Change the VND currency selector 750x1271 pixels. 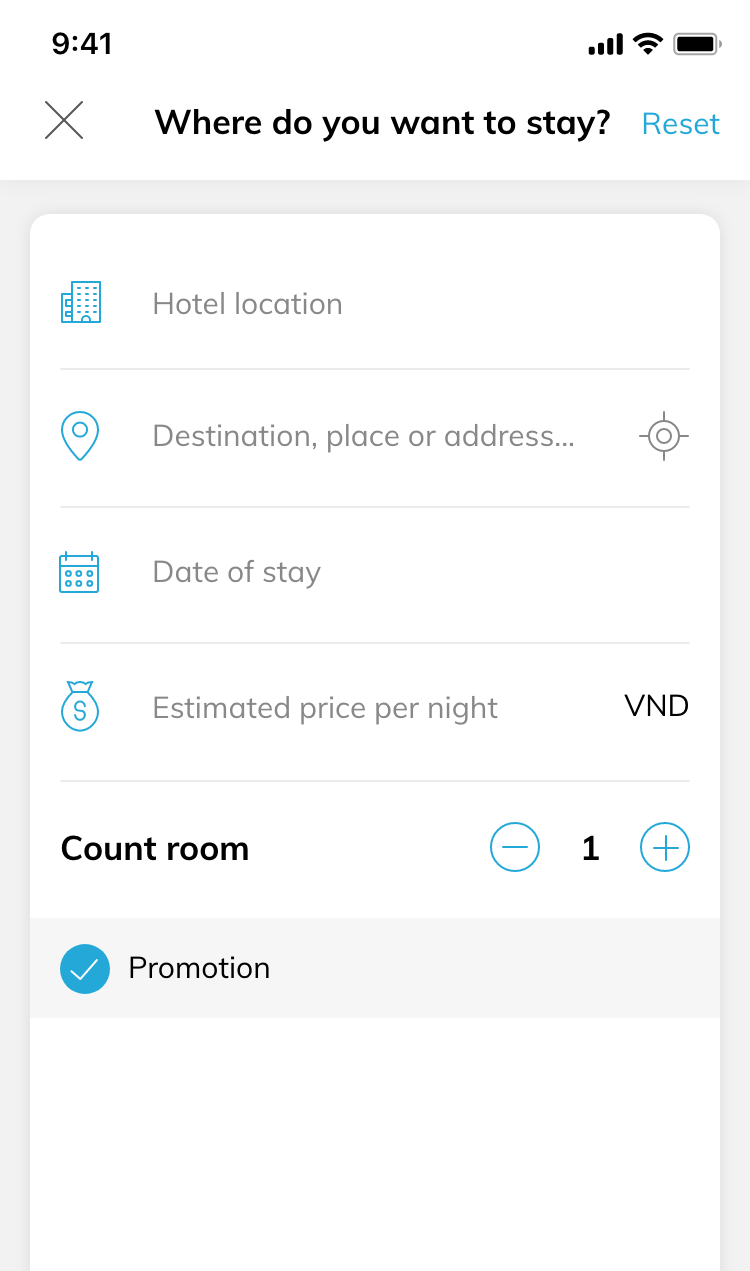657,706
